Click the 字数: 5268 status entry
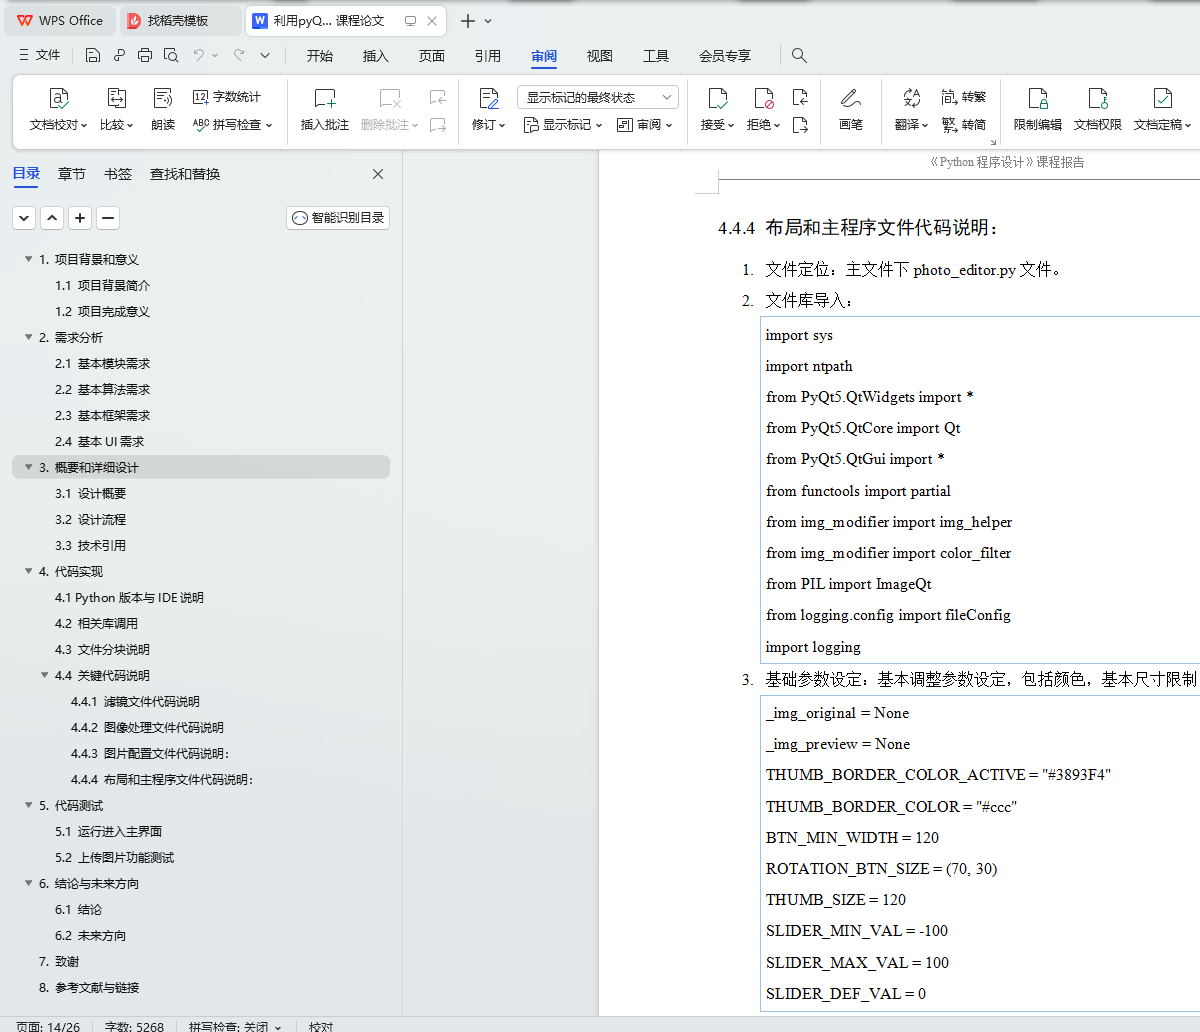 (134, 1025)
